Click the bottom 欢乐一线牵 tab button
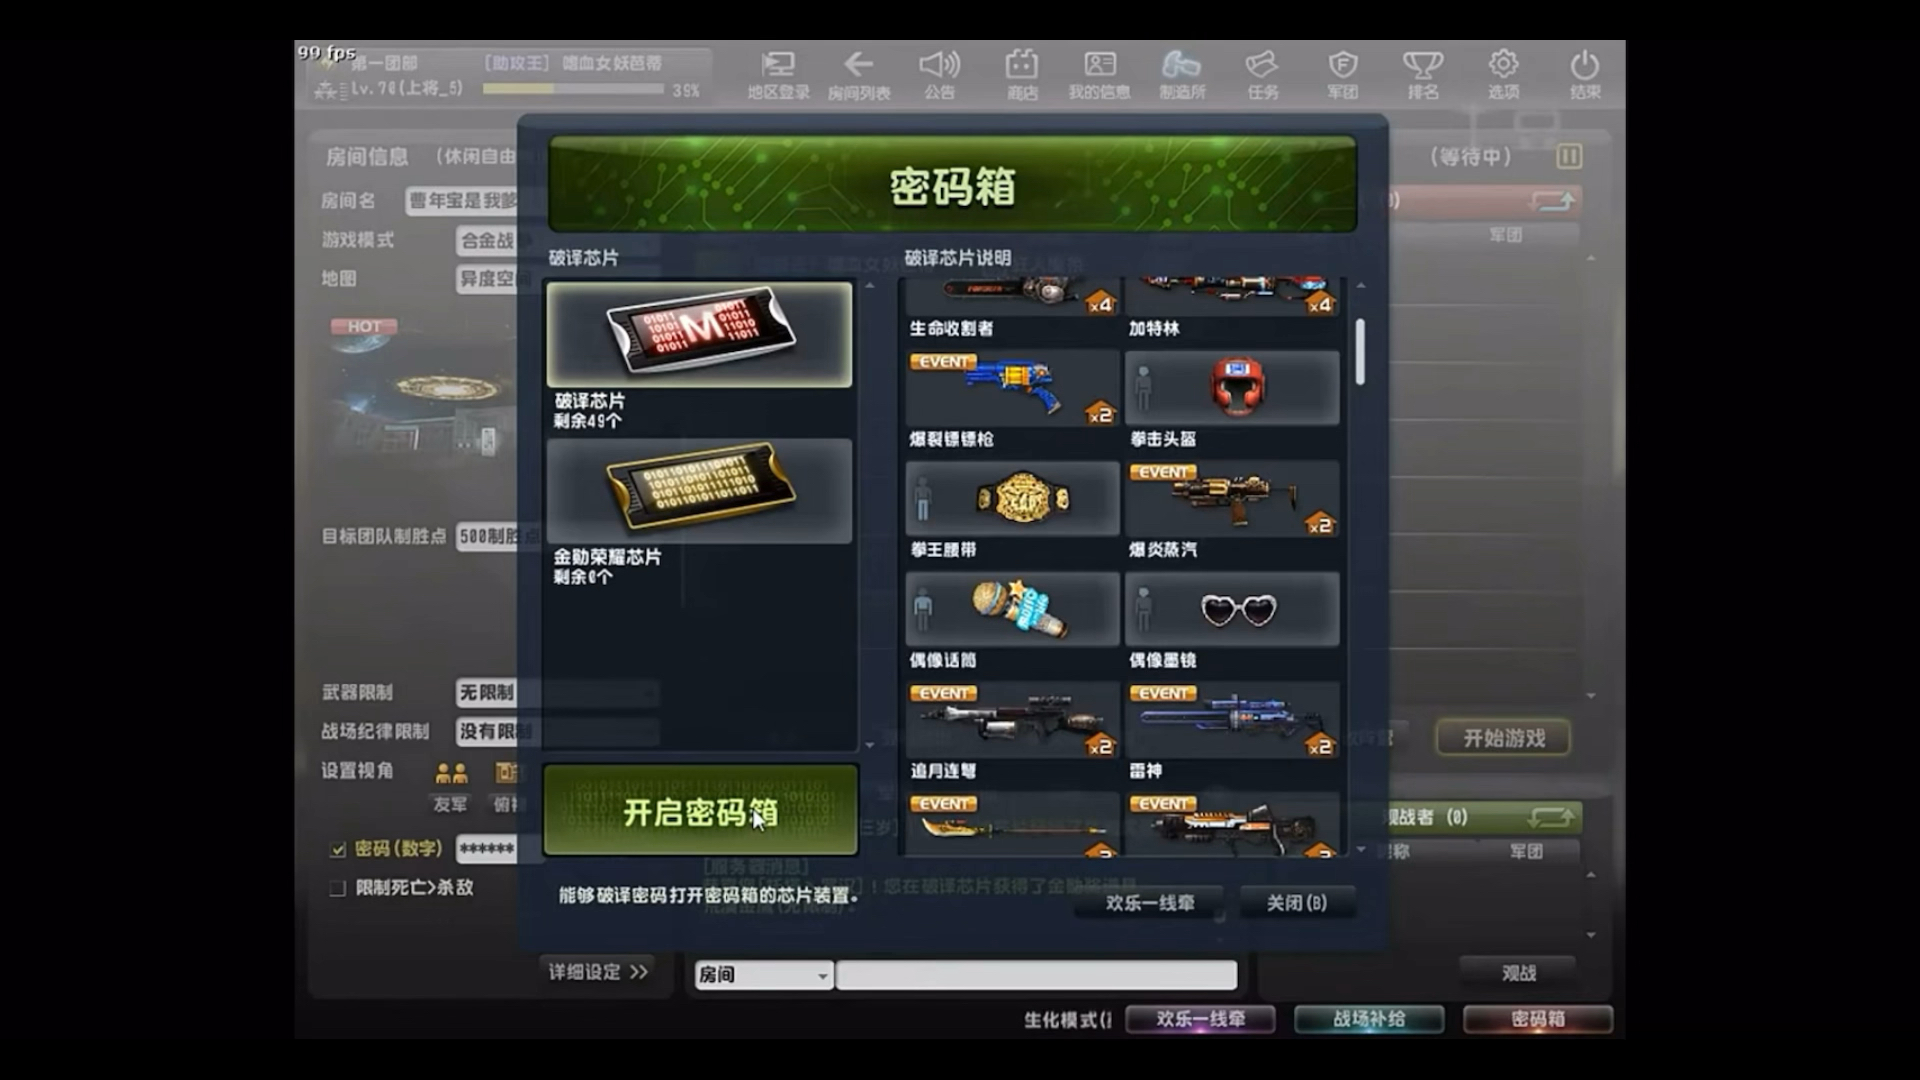The image size is (1920, 1080). tap(1200, 1019)
